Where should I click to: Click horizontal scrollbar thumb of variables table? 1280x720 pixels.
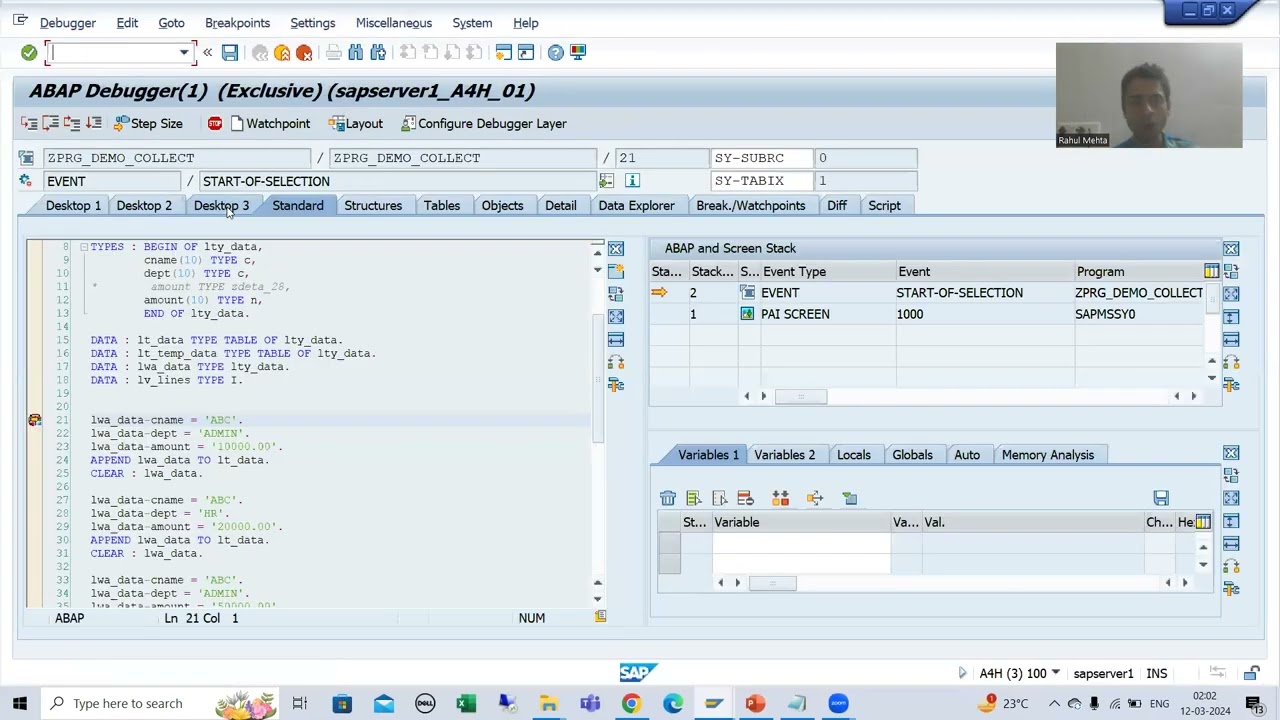[771, 583]
